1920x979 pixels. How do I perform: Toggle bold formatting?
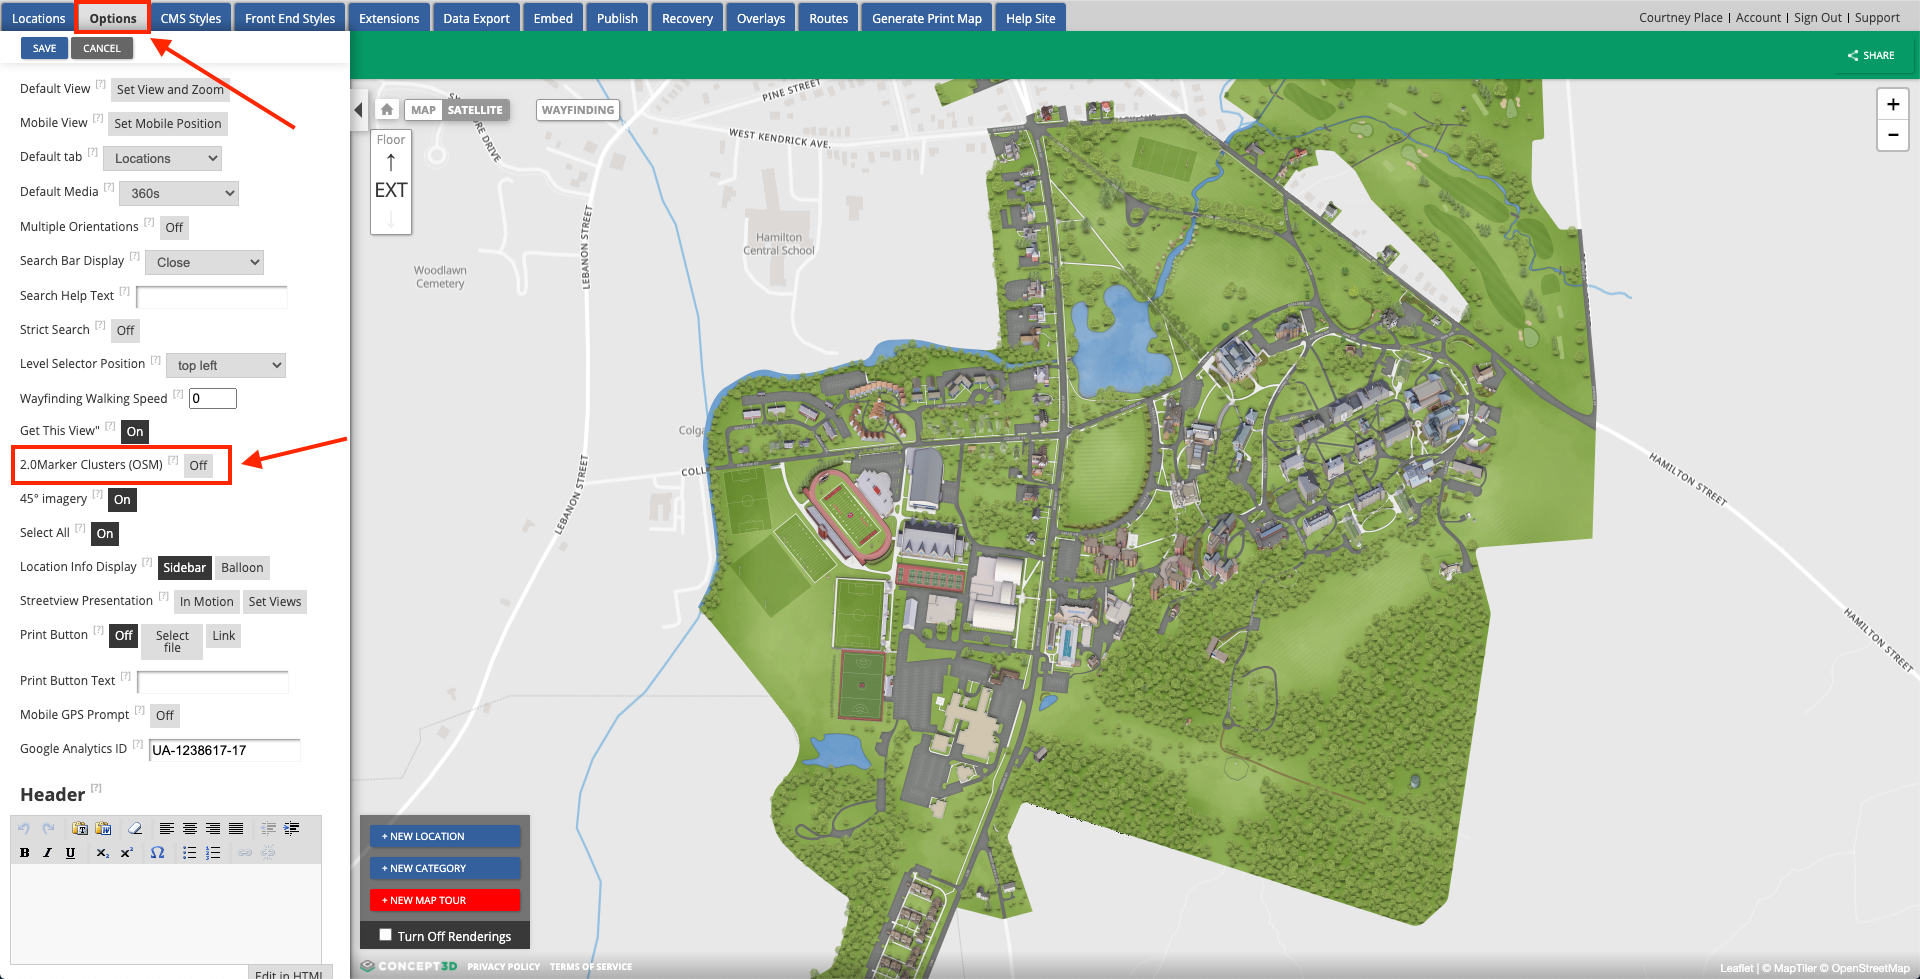point(24,853)
